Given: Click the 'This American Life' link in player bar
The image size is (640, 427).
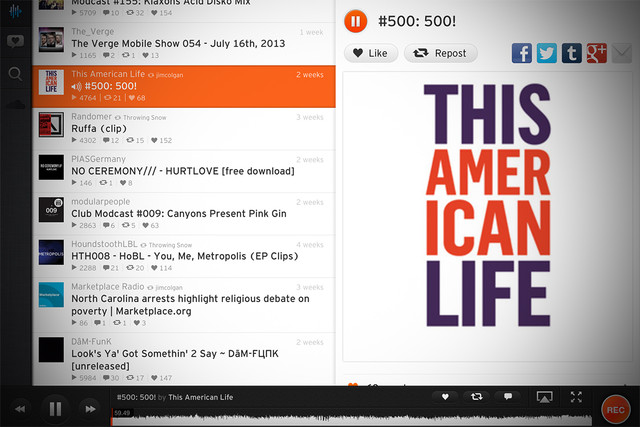Looking at the screenshot, I should click(x=200, y=397).
